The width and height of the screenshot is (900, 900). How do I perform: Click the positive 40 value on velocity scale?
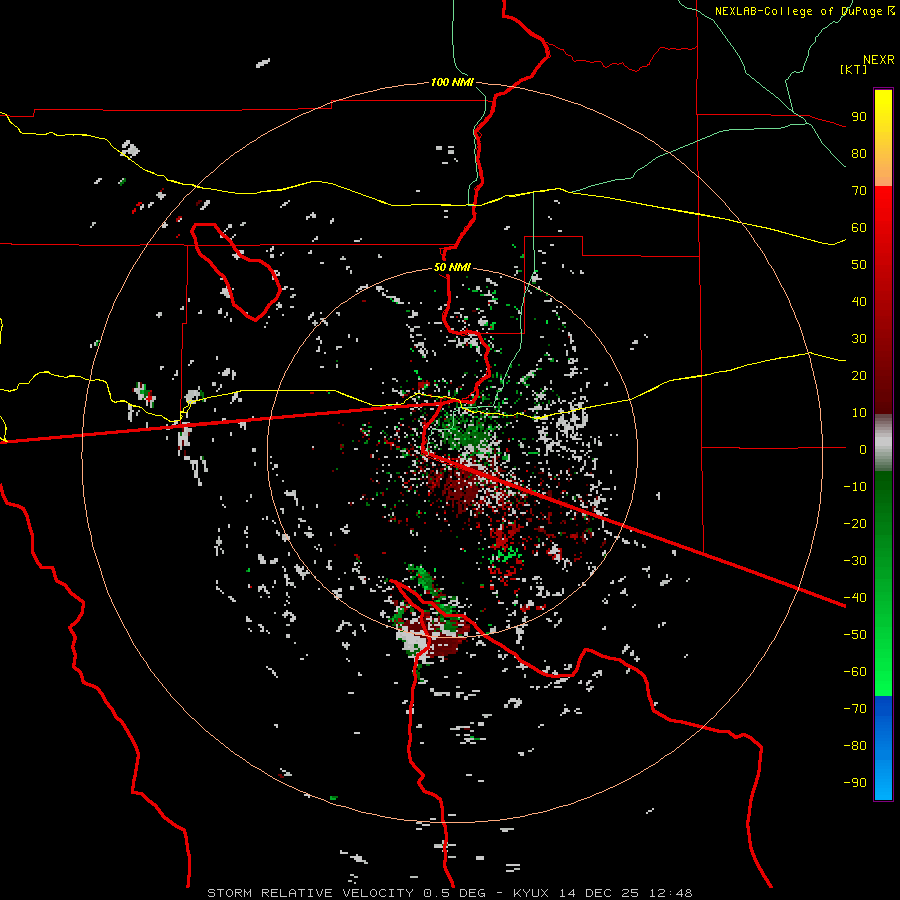(x=859, y=302)
